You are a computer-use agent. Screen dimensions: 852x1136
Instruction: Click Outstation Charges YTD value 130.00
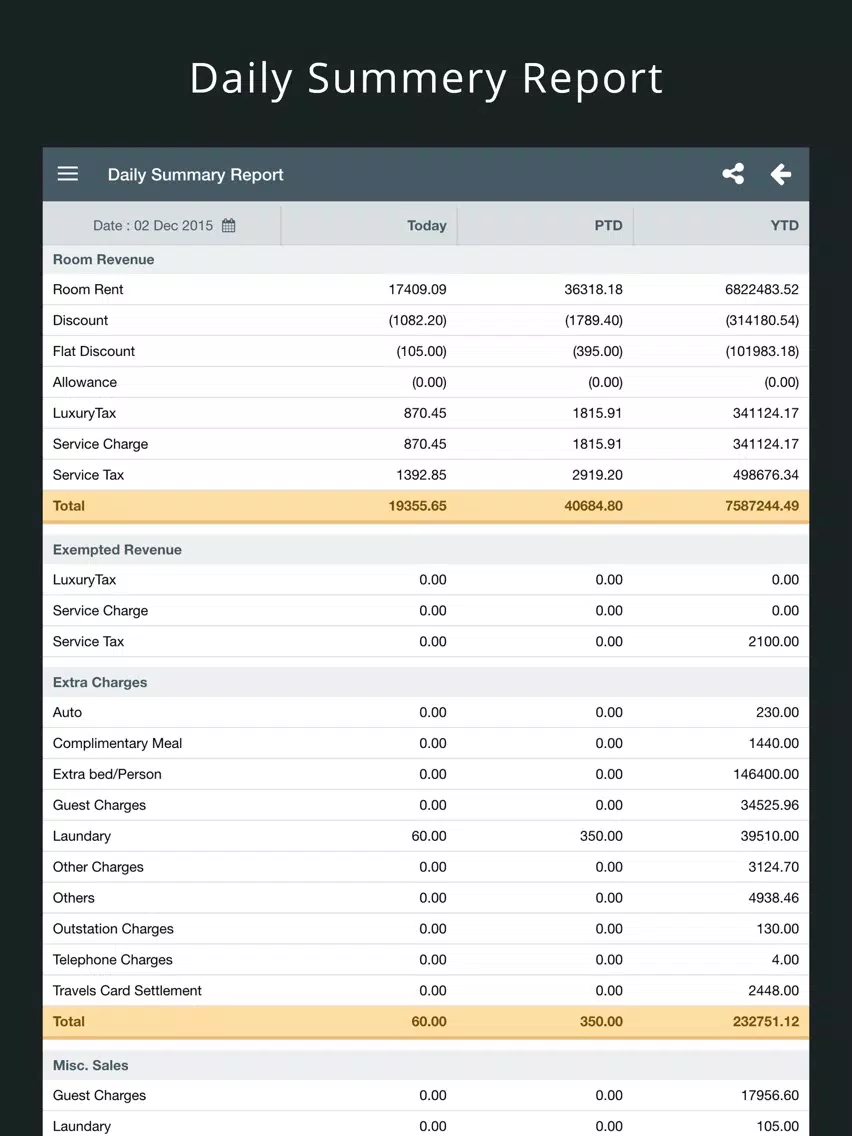coord(777,929)
